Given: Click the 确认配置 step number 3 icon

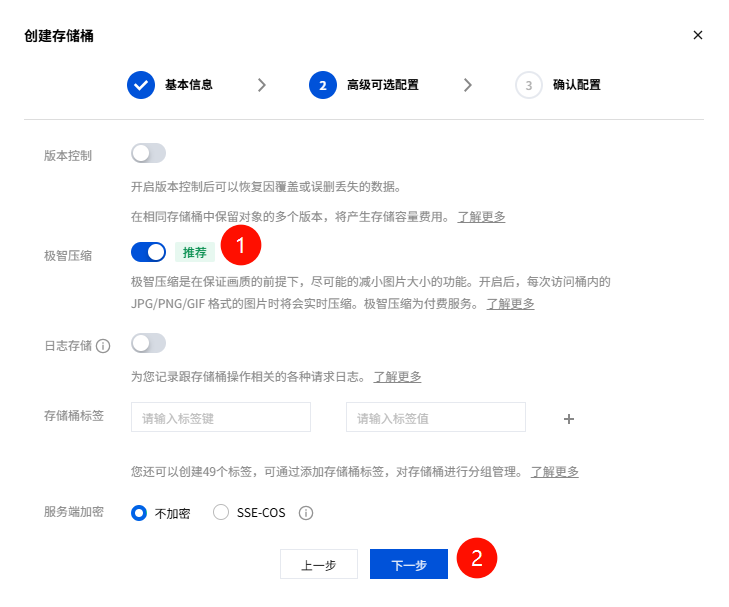Looking at the screenshot, I should [529, 85].
